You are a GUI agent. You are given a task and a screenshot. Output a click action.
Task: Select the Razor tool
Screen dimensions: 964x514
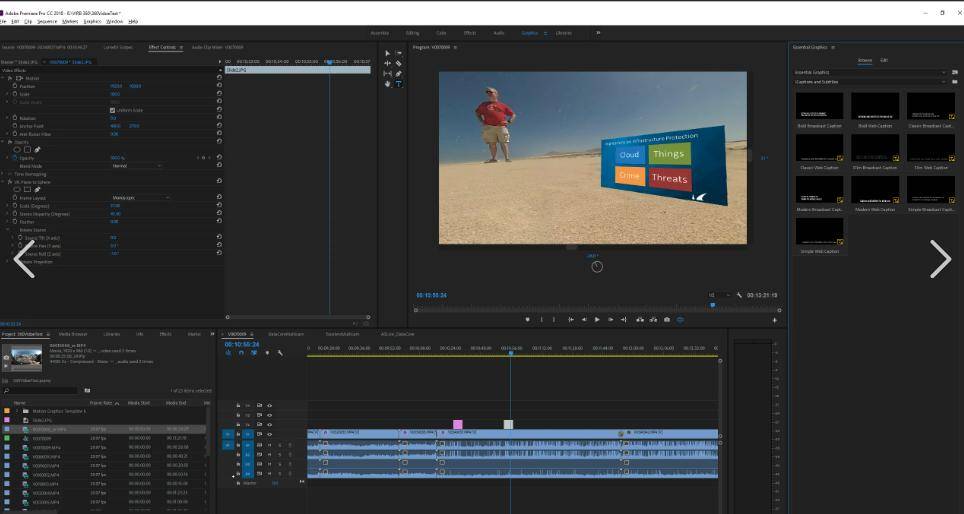point(398,64)
